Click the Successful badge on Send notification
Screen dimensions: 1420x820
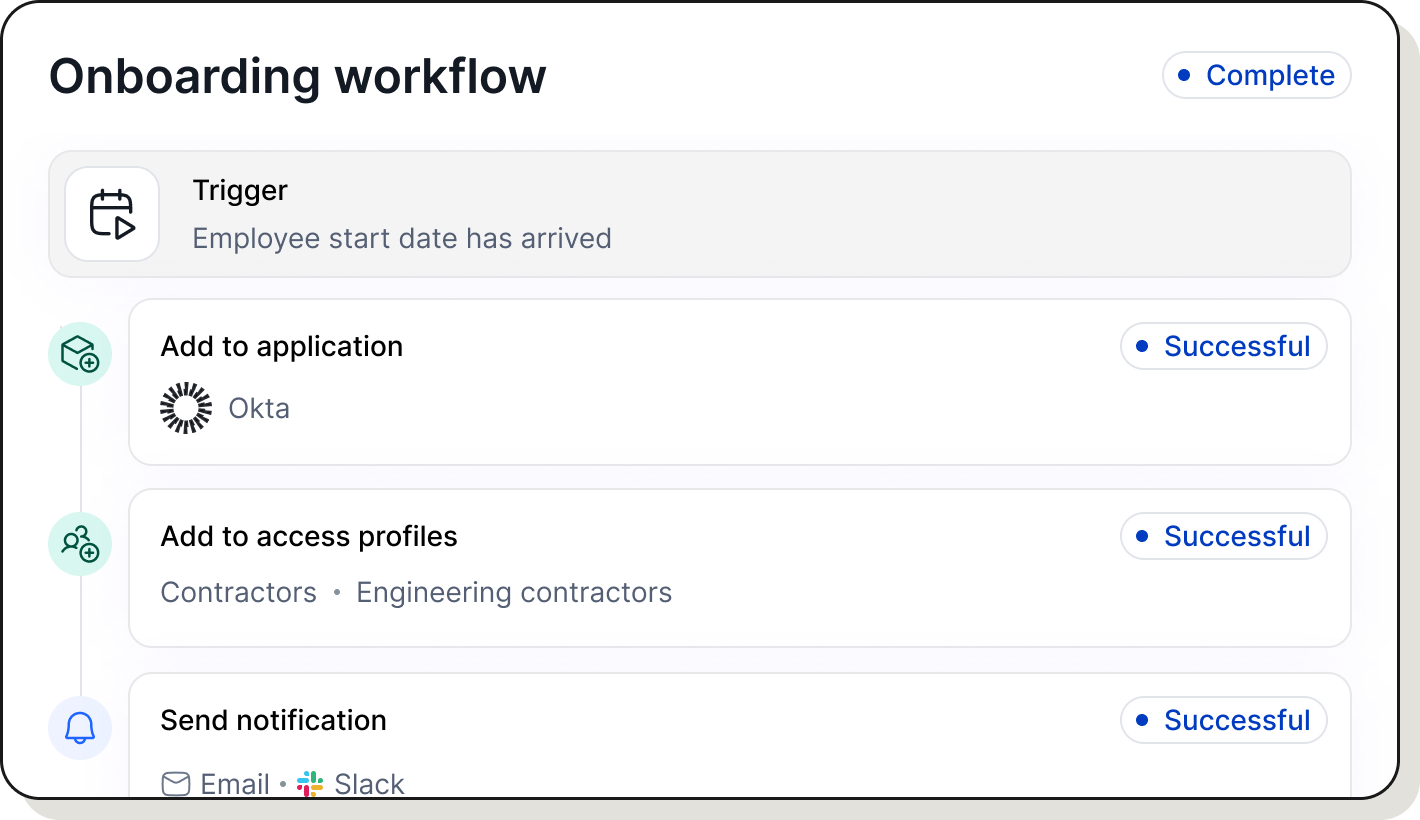(1223, 720)
